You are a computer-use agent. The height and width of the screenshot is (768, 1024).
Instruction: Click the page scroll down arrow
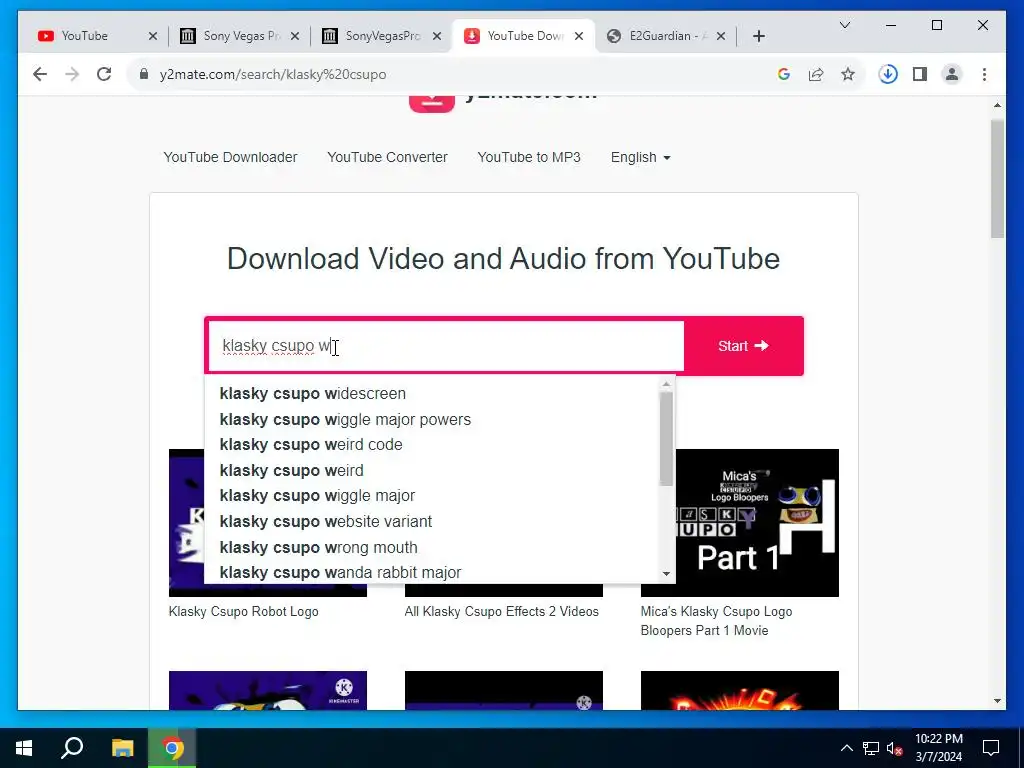[997, 701]
